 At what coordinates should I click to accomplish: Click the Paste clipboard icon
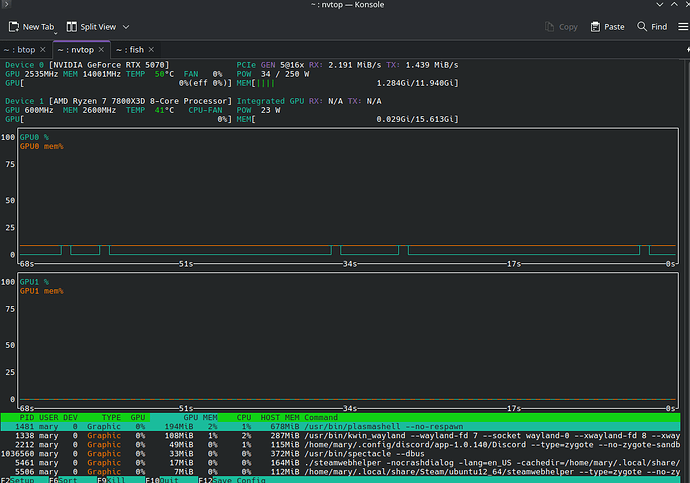595,27
